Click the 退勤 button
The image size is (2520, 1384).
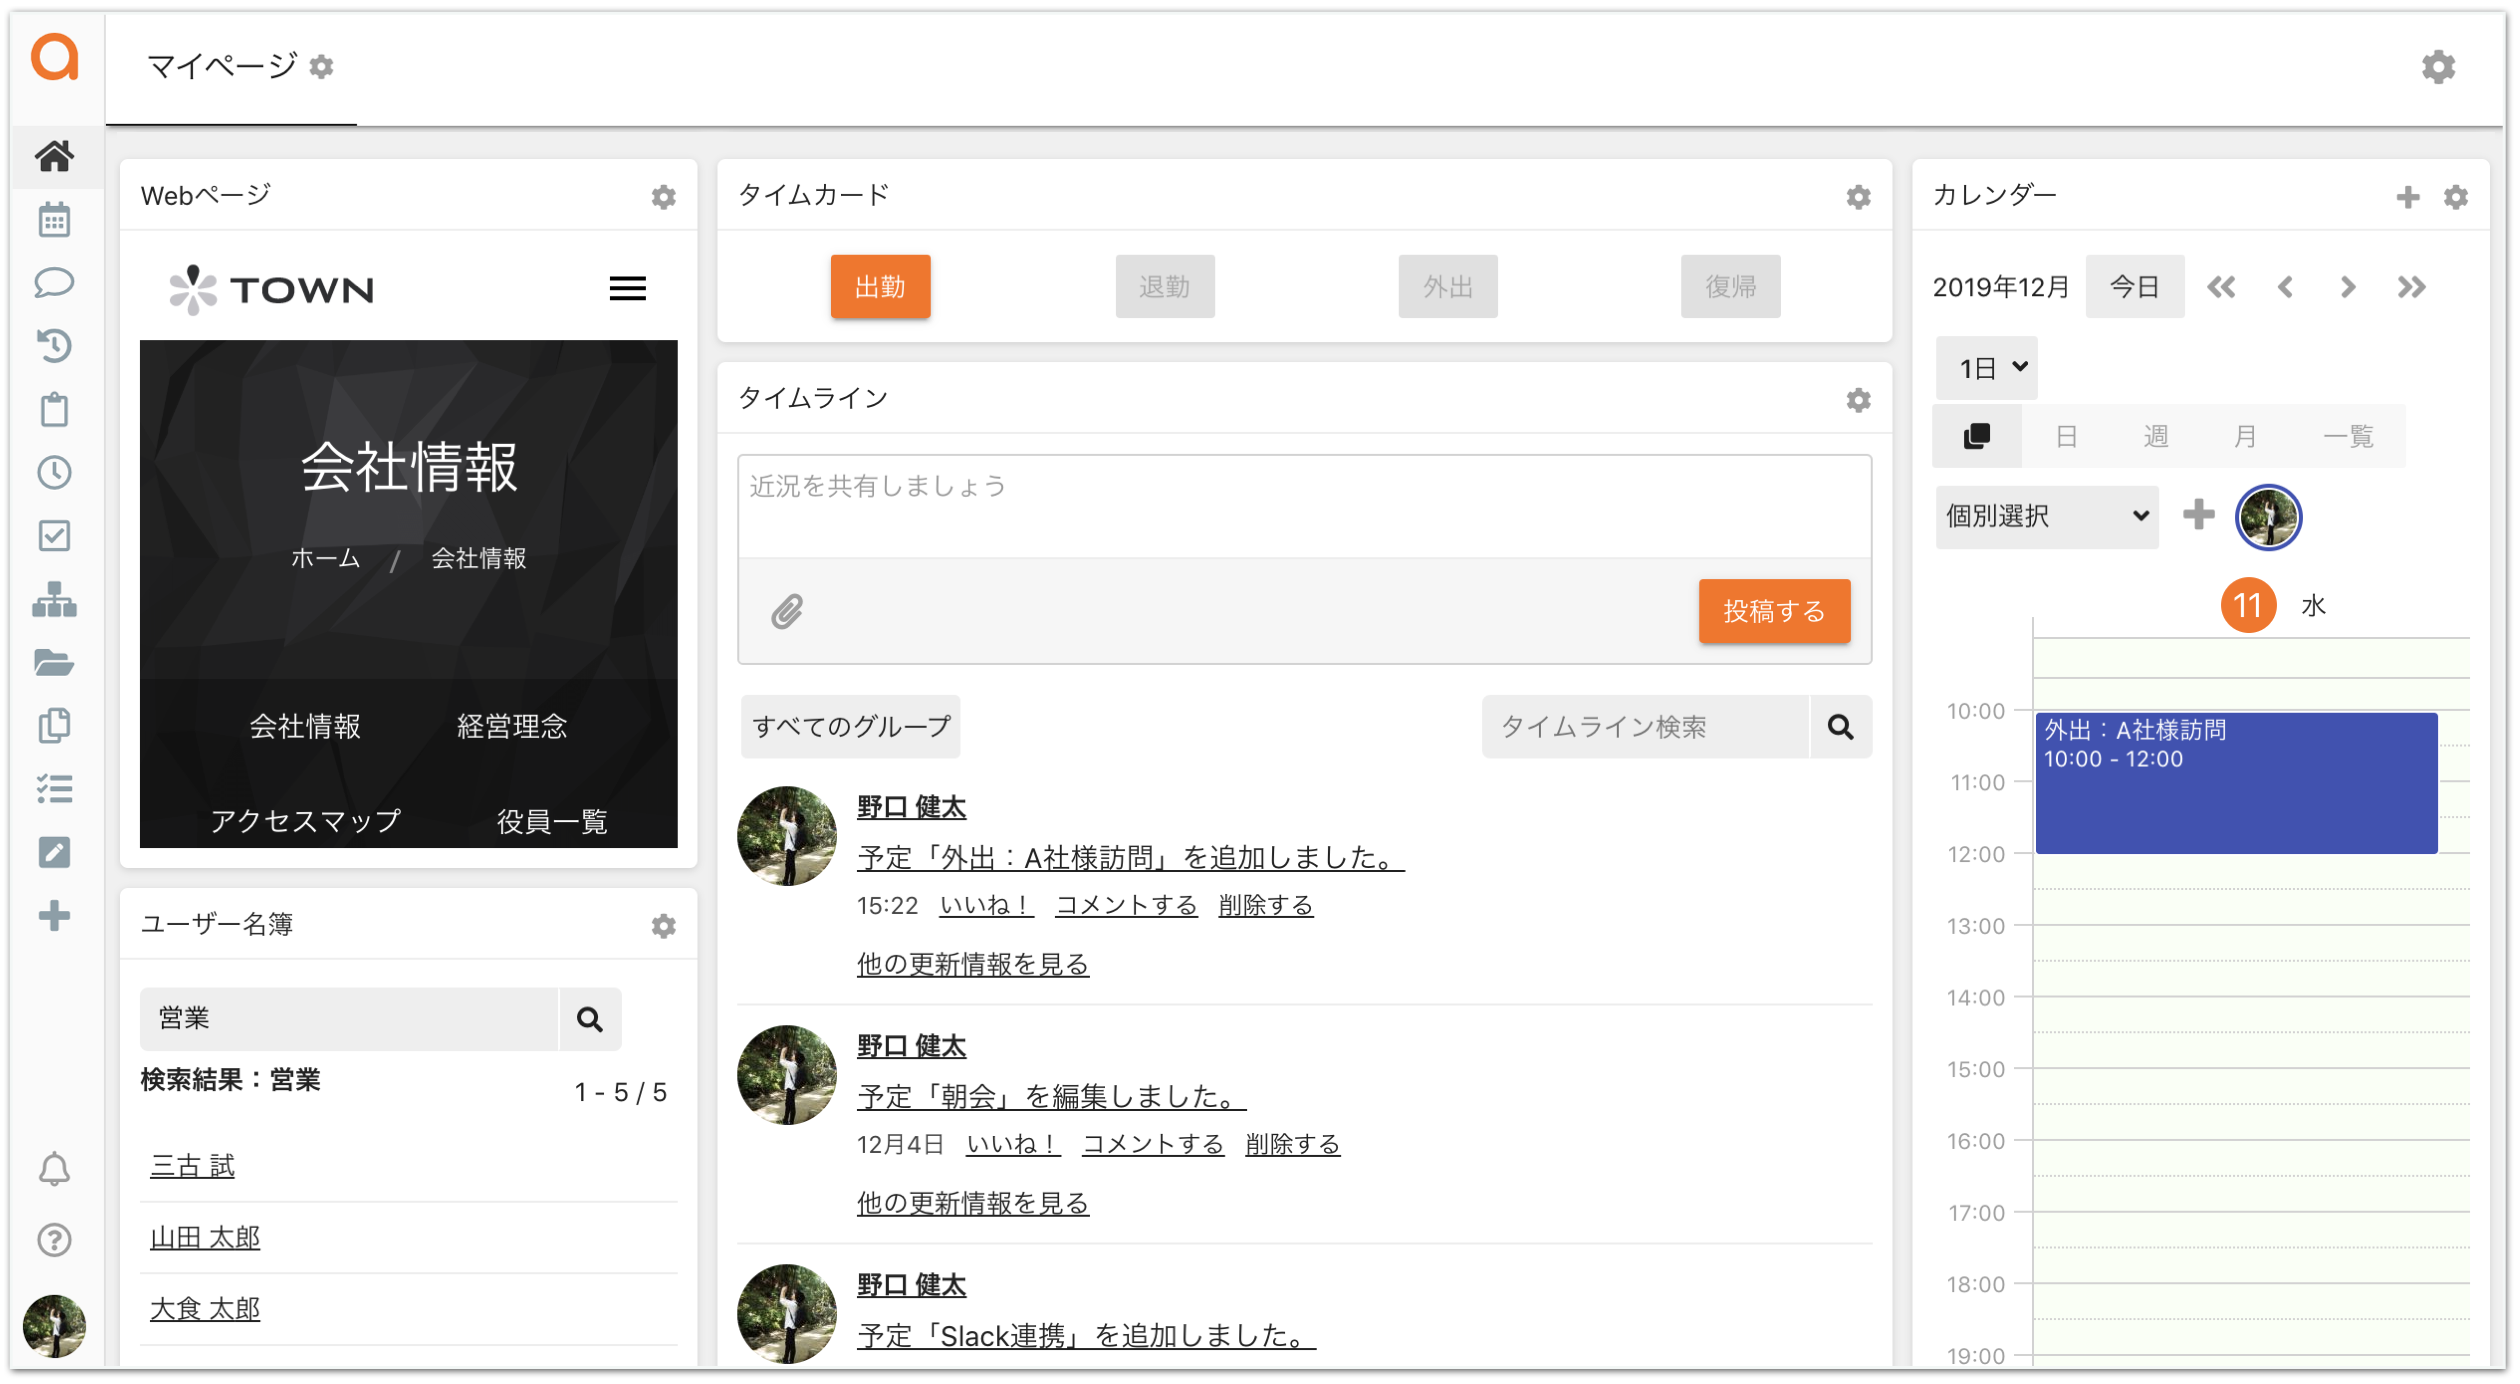tap(1164, 287)
